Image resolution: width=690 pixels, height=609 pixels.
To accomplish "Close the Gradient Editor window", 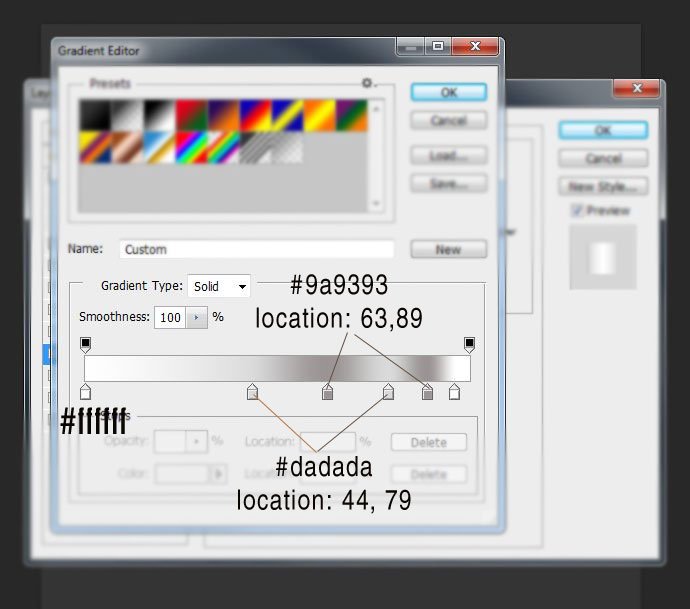I will coord(475,46).
